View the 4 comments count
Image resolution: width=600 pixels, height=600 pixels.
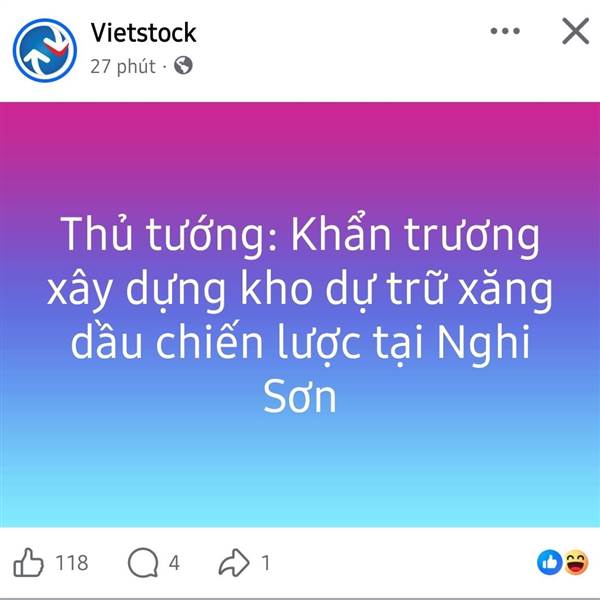pos(174,563)
